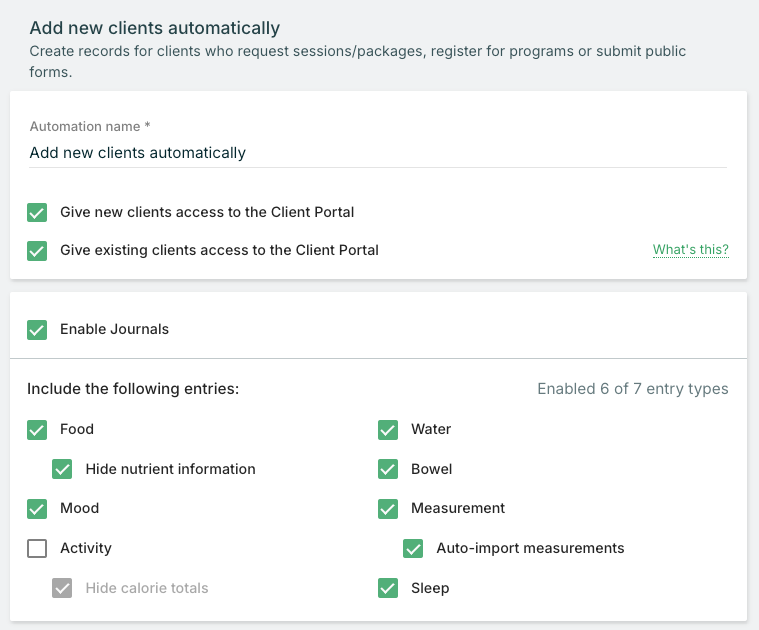Viewport: 759px width, 630px height.
Task: Open the What's this? help link
Action: pyautogui.click(x=690, y=250)
